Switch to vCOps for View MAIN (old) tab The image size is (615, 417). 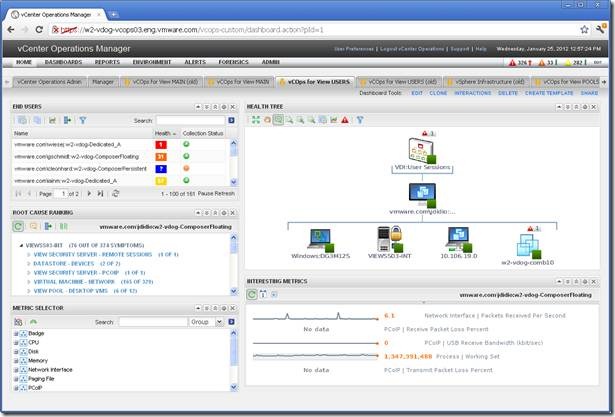tap(161, 82)
